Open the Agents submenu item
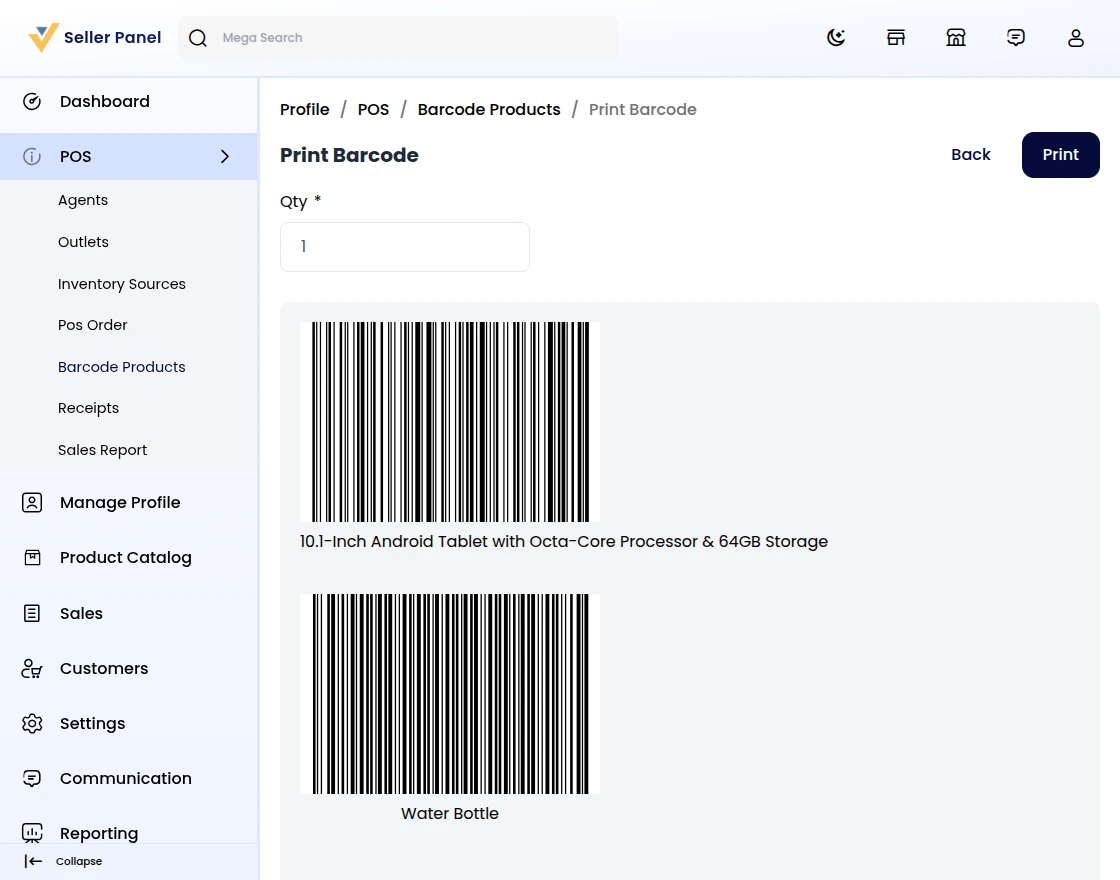Screen dimensions: 1120x880 pos(83,200)
